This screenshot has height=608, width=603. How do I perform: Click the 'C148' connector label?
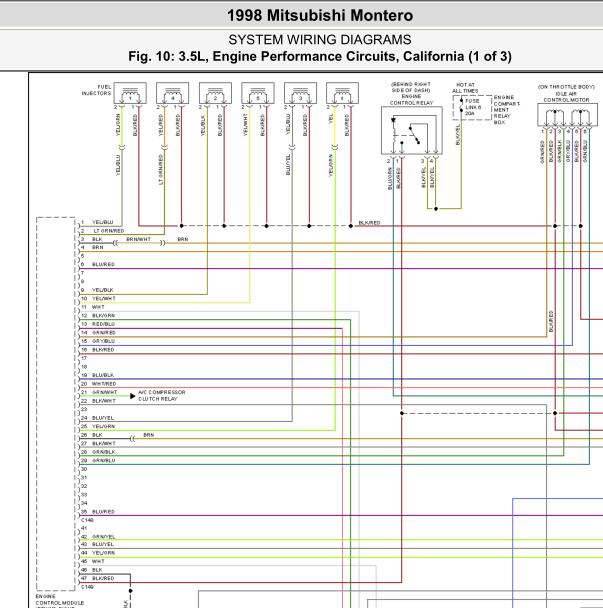tap(87, 520)
